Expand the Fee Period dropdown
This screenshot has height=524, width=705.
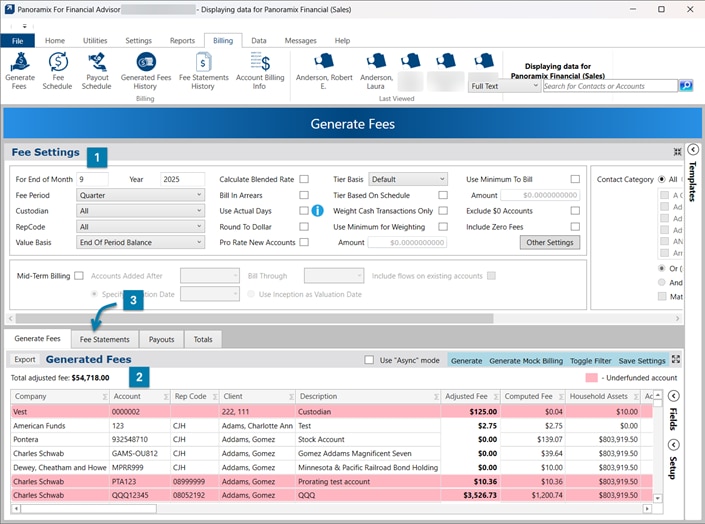[x=140, y=195]
